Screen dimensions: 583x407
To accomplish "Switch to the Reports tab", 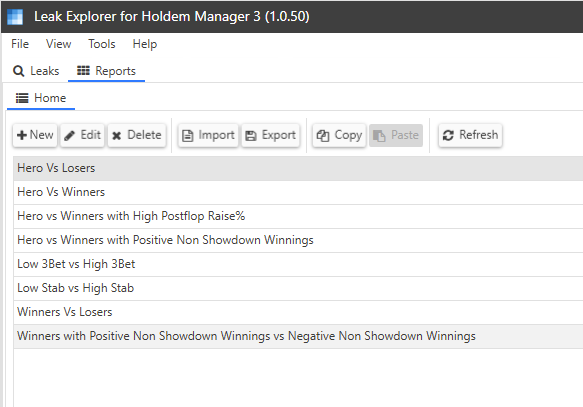I will (x=106, y=71).
